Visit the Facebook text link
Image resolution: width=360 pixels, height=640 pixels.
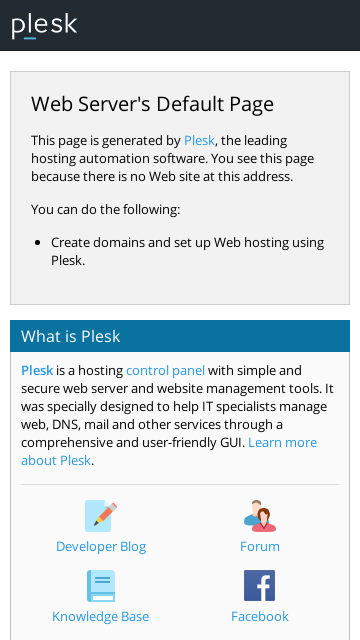pyautogui.click(x=260, y=616)
